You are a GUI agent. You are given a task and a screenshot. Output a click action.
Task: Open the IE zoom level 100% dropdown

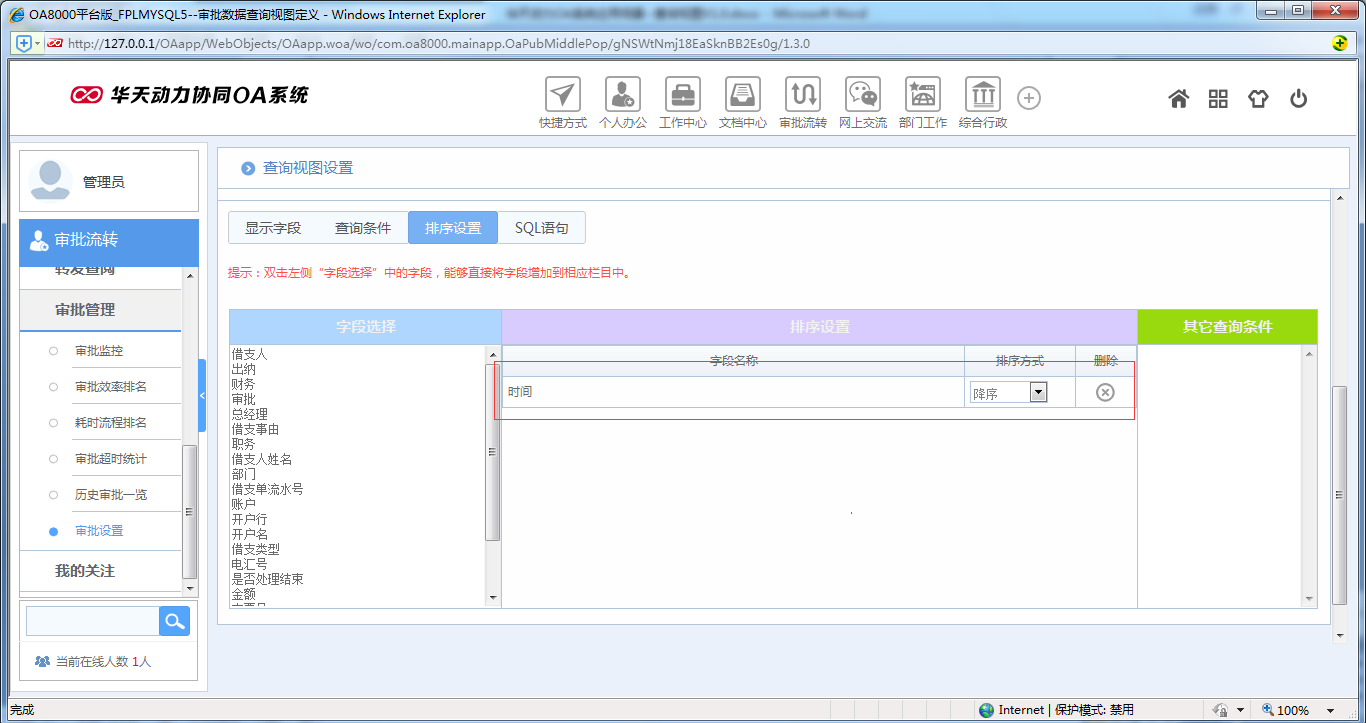tap(1331, 710)
